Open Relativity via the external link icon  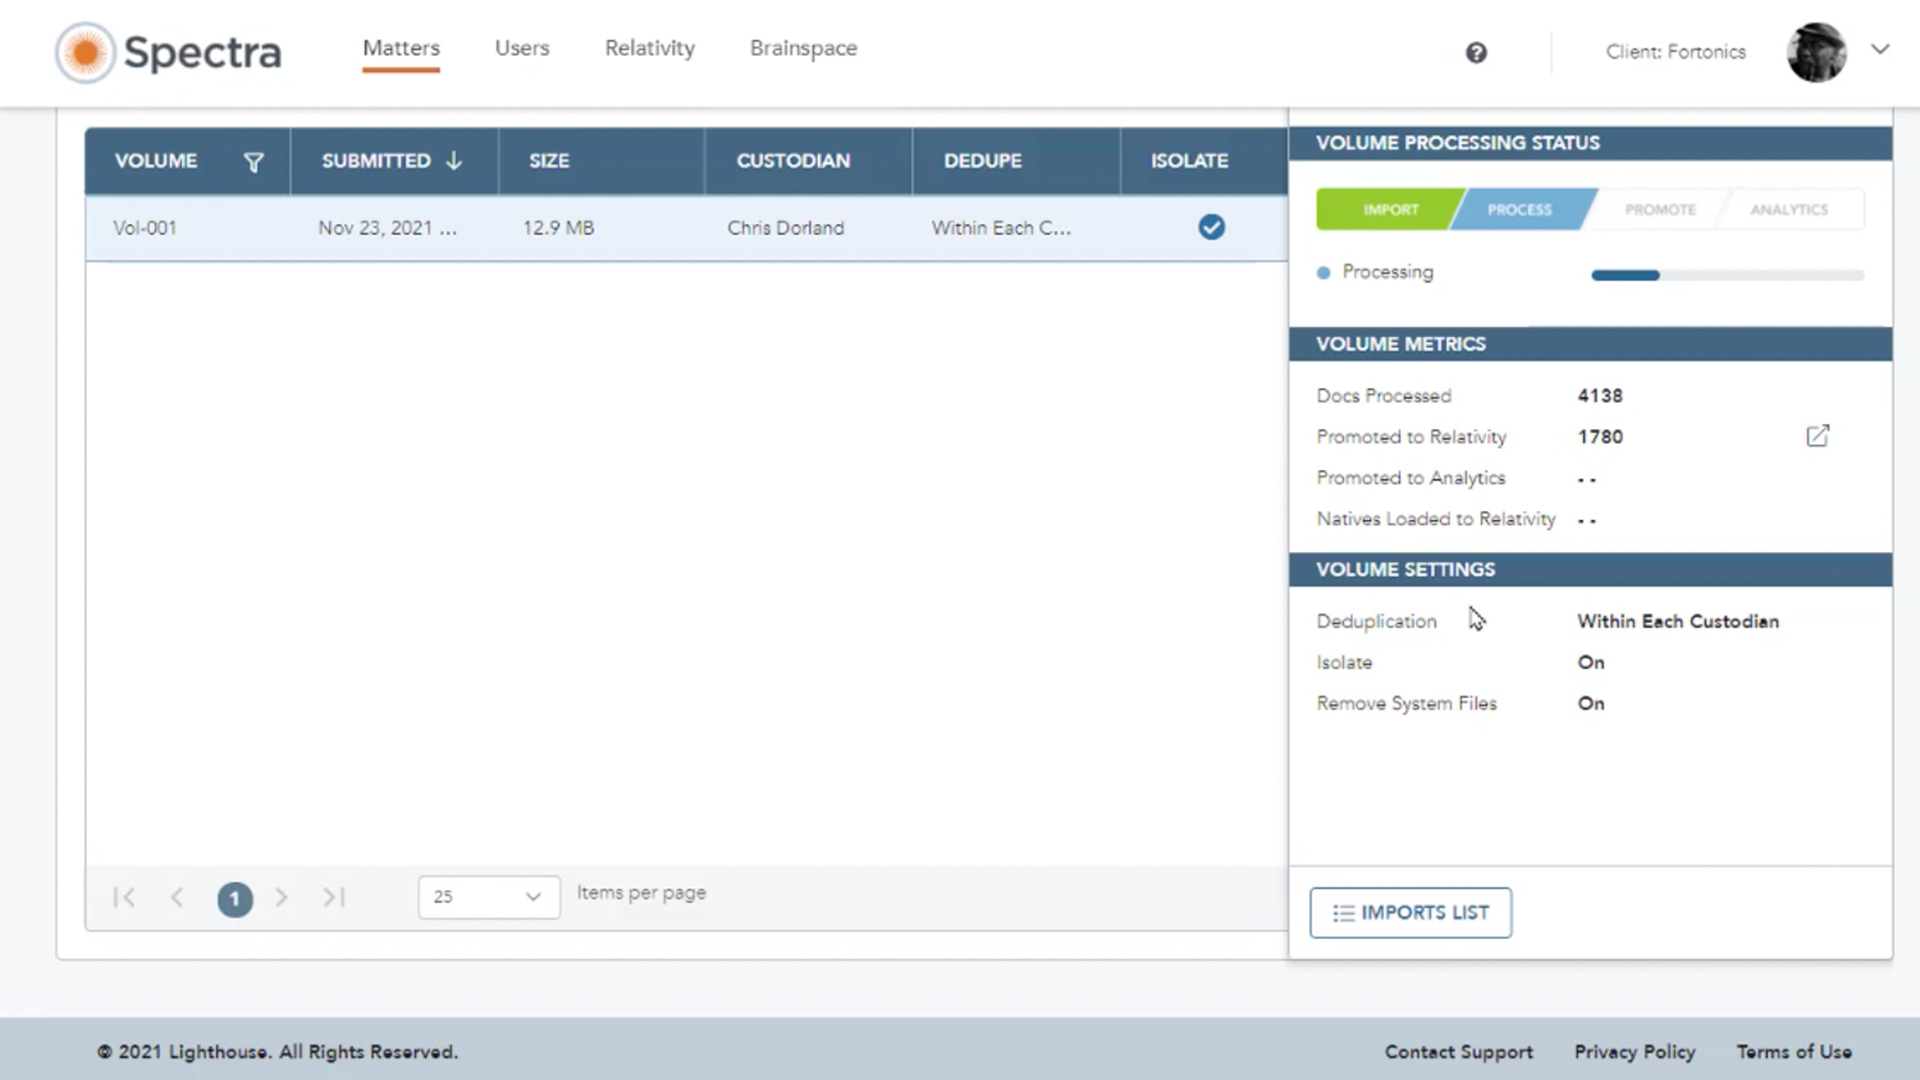(1818, 436)
